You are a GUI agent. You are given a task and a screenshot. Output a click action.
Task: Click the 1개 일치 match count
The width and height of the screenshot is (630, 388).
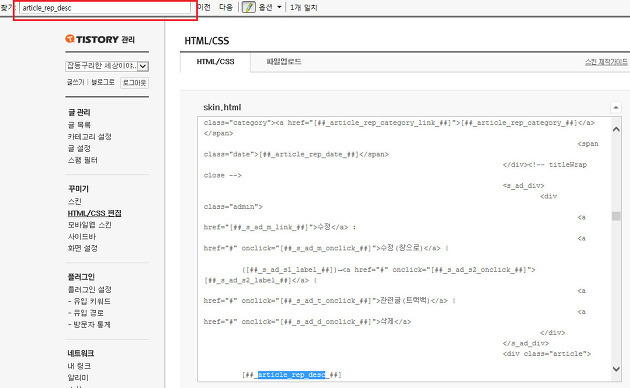pos(304,7)
